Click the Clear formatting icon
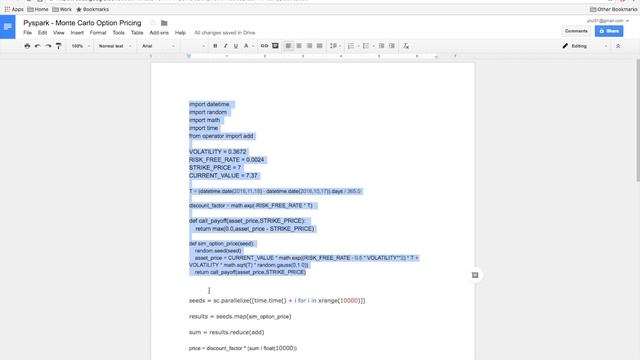The width and height of the screenshot is (640, 360). [406, 46]
